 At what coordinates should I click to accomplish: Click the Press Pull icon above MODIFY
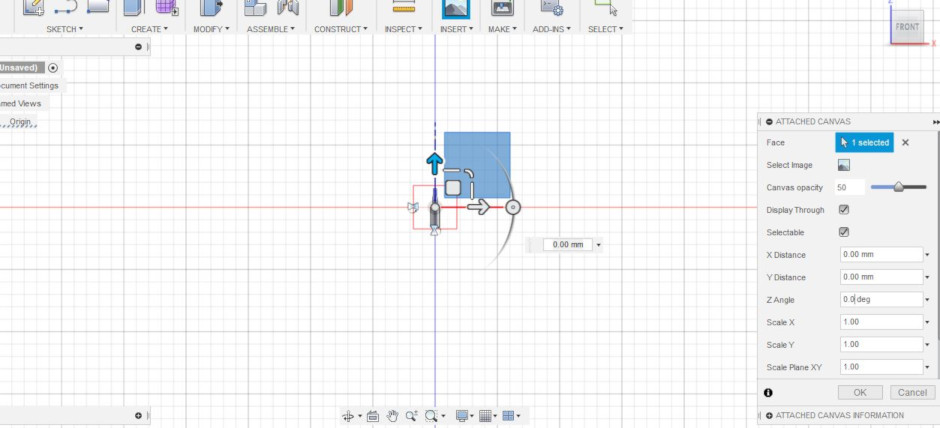[210, 8]
